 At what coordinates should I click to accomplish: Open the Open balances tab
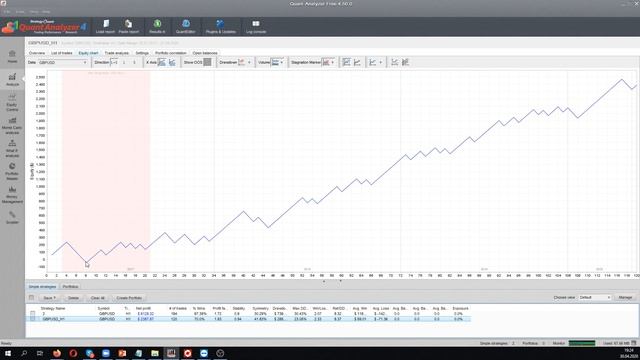click(x=205, y=53)
